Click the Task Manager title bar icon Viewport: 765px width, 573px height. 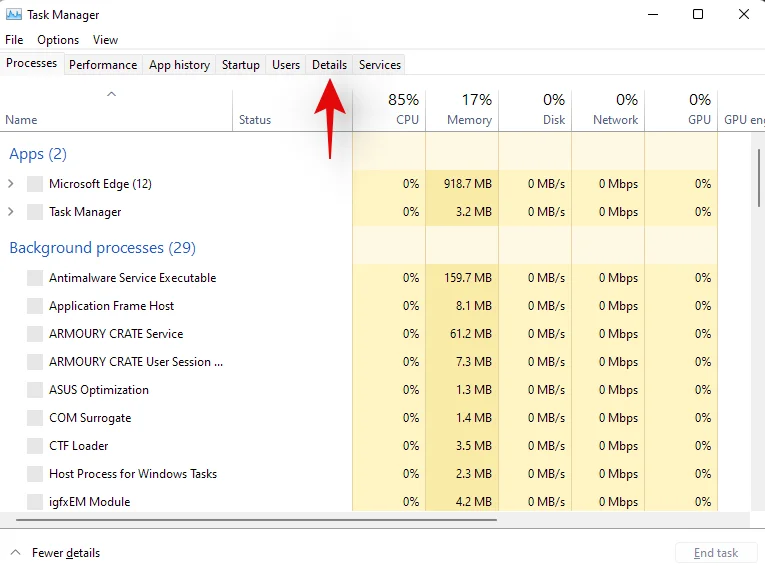[13, 14]
